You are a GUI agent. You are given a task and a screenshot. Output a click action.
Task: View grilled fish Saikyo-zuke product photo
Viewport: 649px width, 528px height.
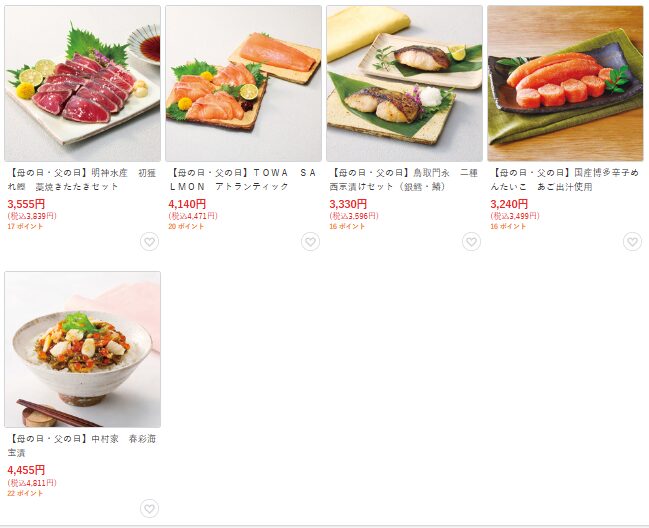tap(404, 84)
